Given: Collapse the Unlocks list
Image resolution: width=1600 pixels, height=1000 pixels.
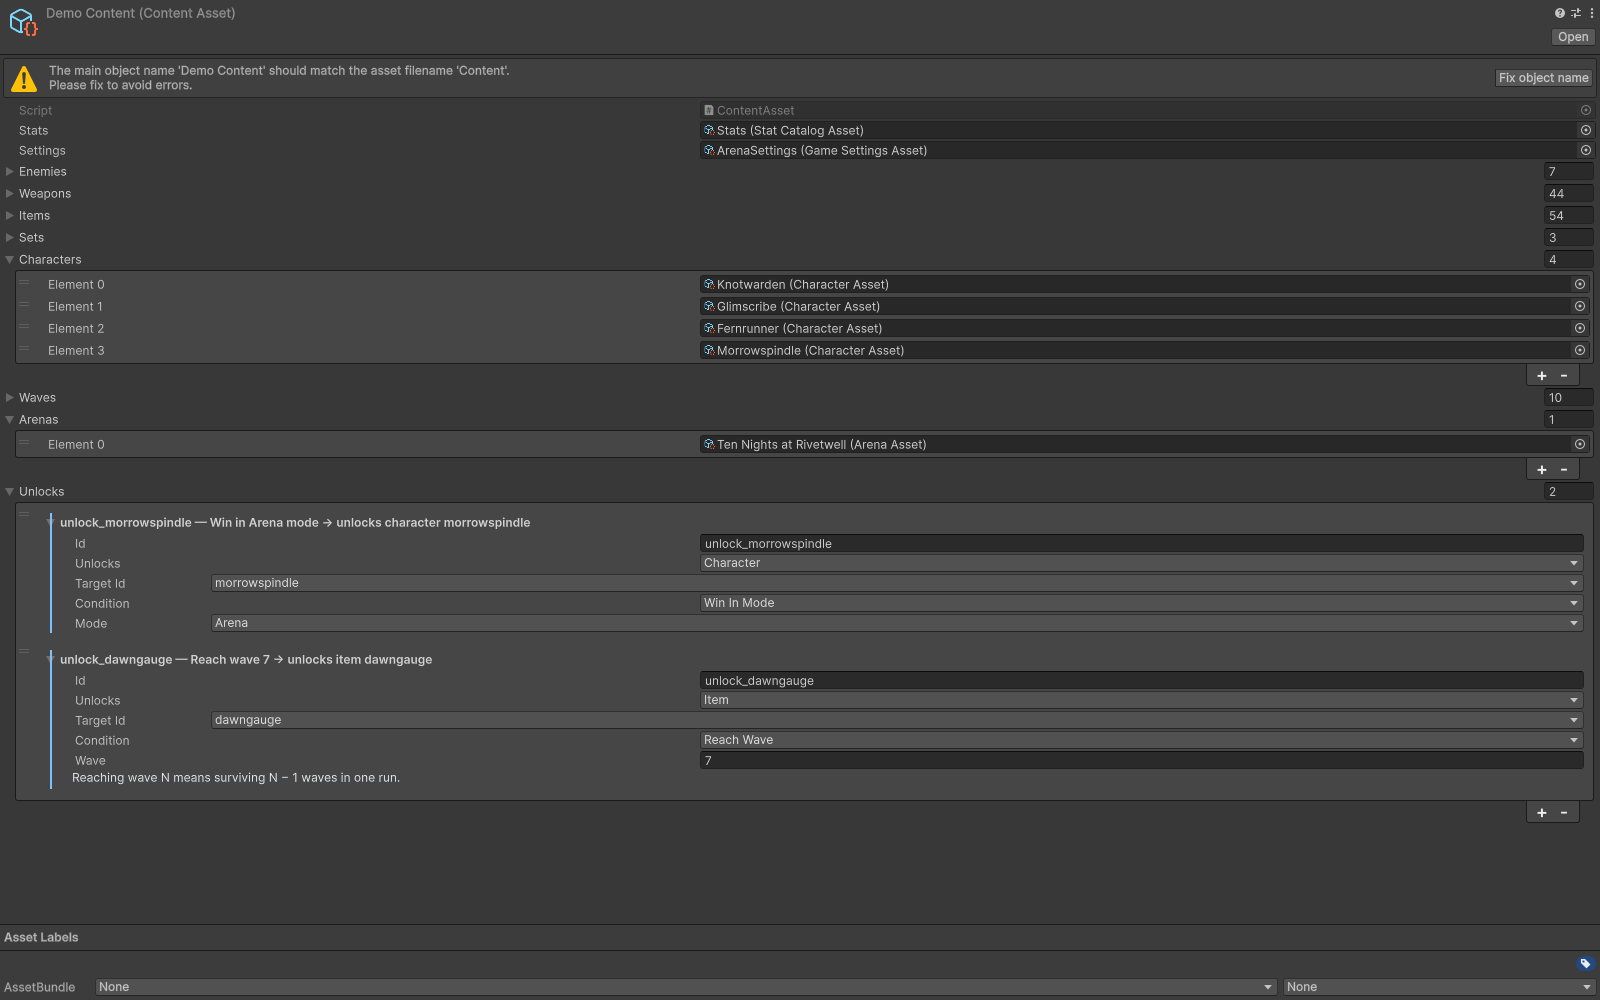Looking at the screenshot, I should (x=10, y=492).
